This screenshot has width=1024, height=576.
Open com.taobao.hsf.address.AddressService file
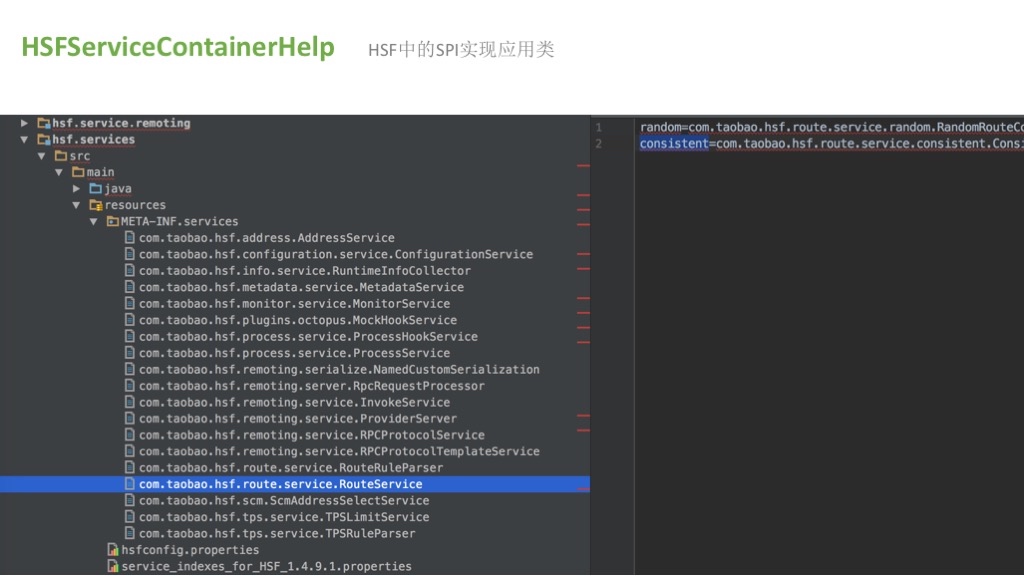(266, 238)
